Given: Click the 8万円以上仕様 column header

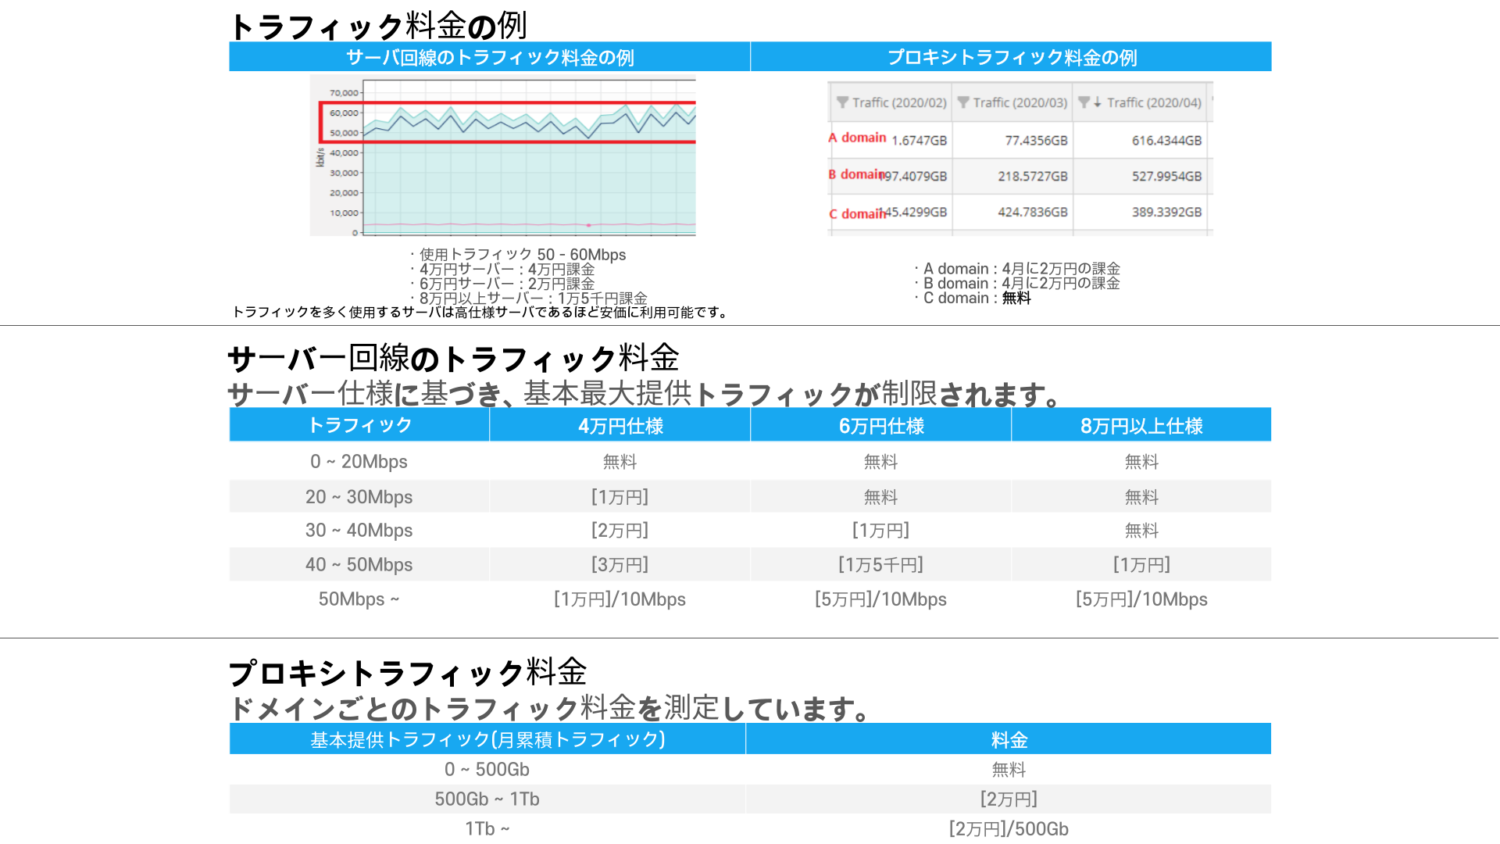Looking at the screenshot, I should [1141, 426].
